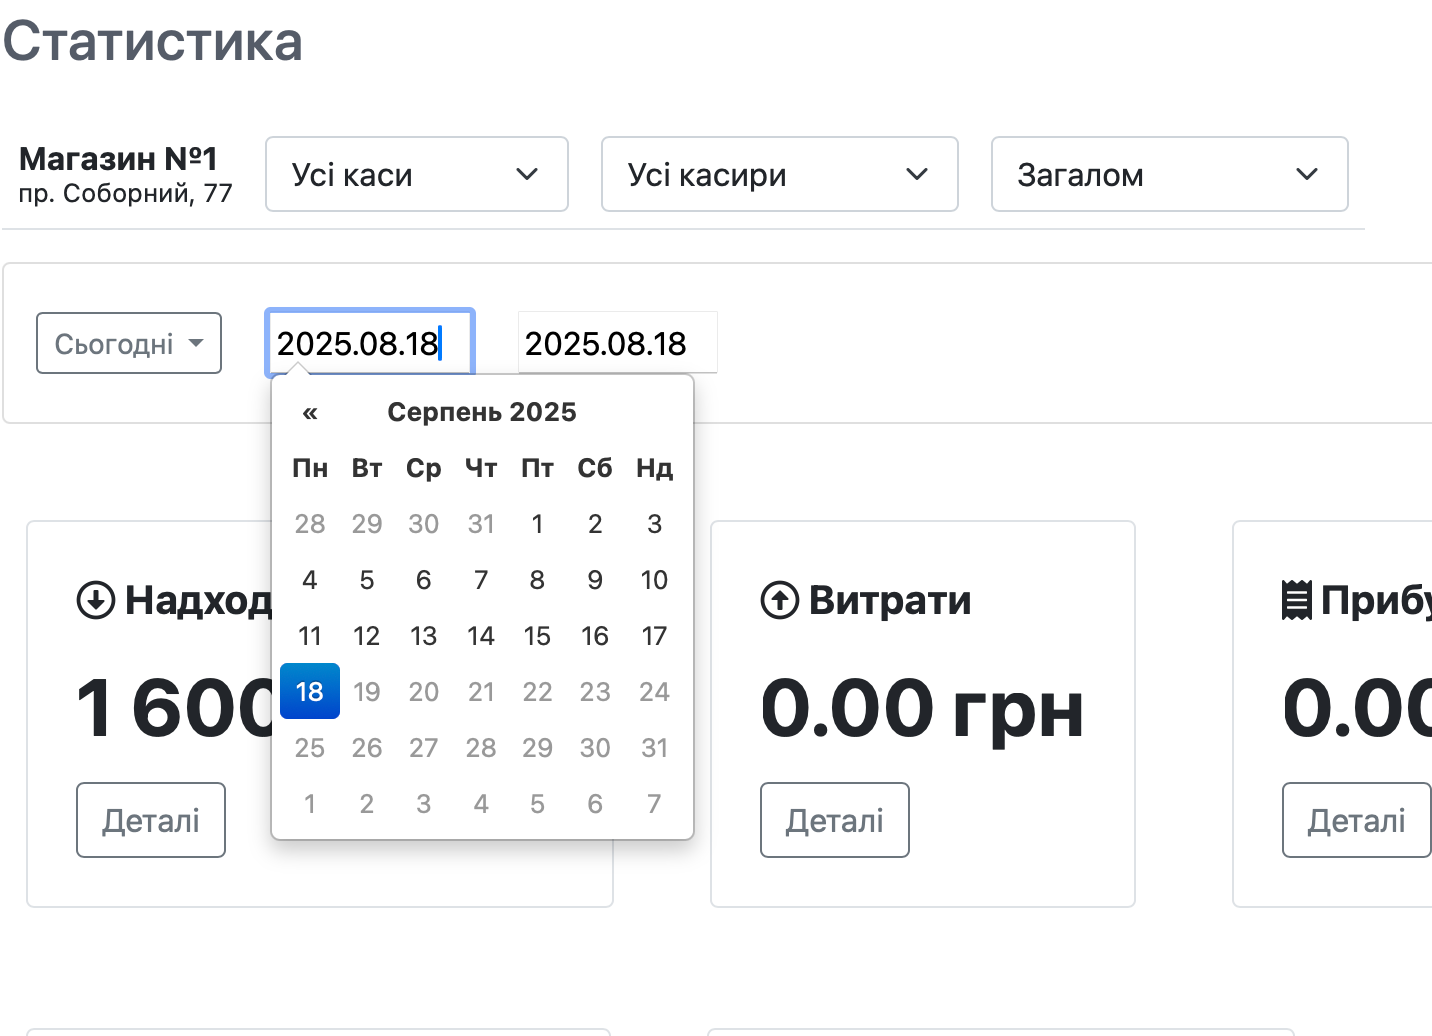Click the profit receipt icon
Screen dimensions: 1432x1036
coord(1296,600)
